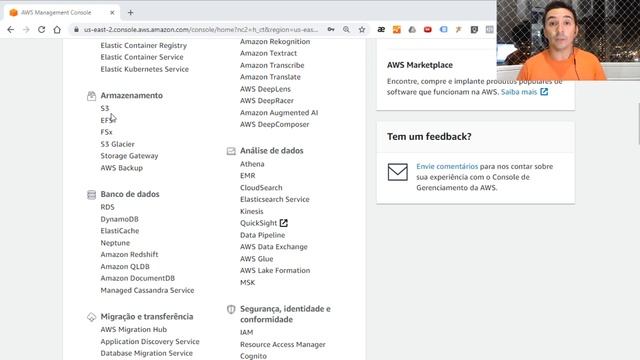This screenshot has width=640, height=360.
Task: Open Amazon Transcribe
Action: click(x=272, y=65)
